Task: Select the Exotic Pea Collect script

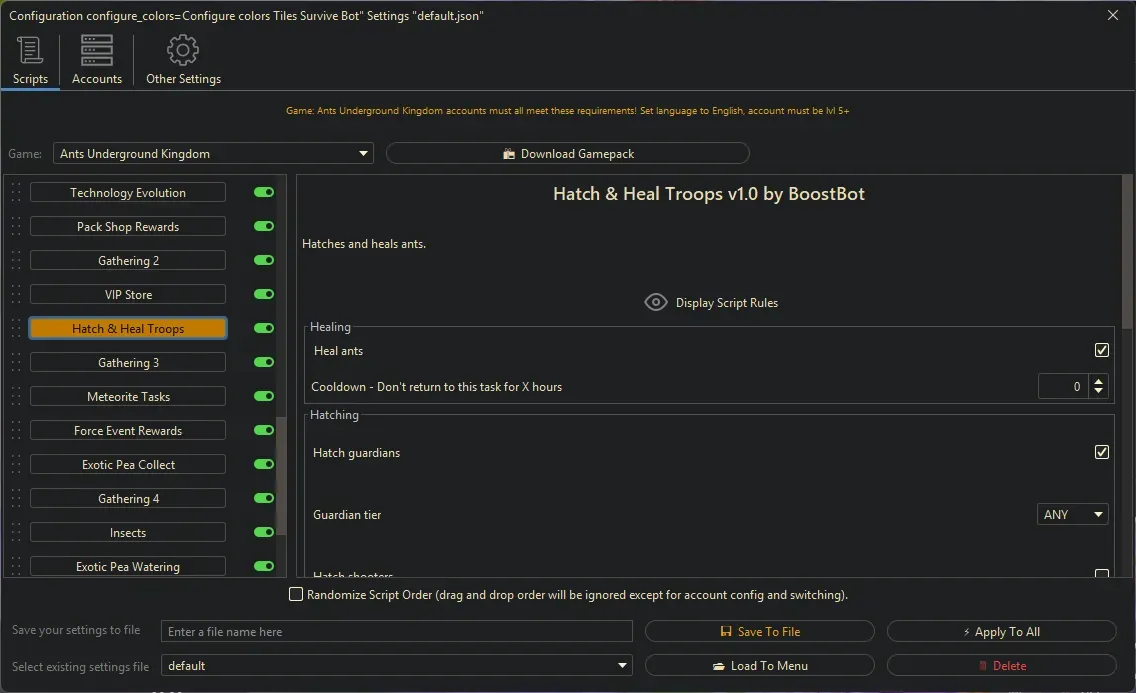Action: (128, 465)
